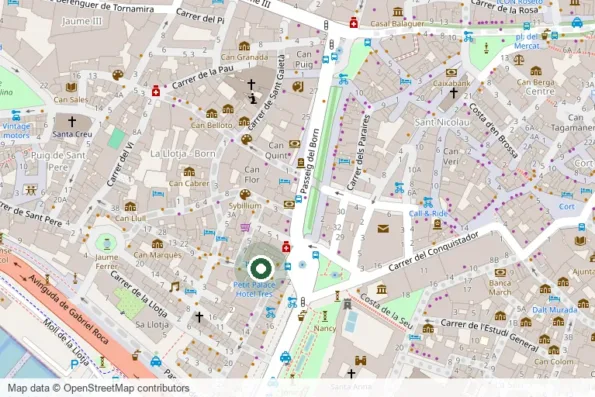
Task: Click the Sant Nicolau church cross icon
Action: point(454,93)
